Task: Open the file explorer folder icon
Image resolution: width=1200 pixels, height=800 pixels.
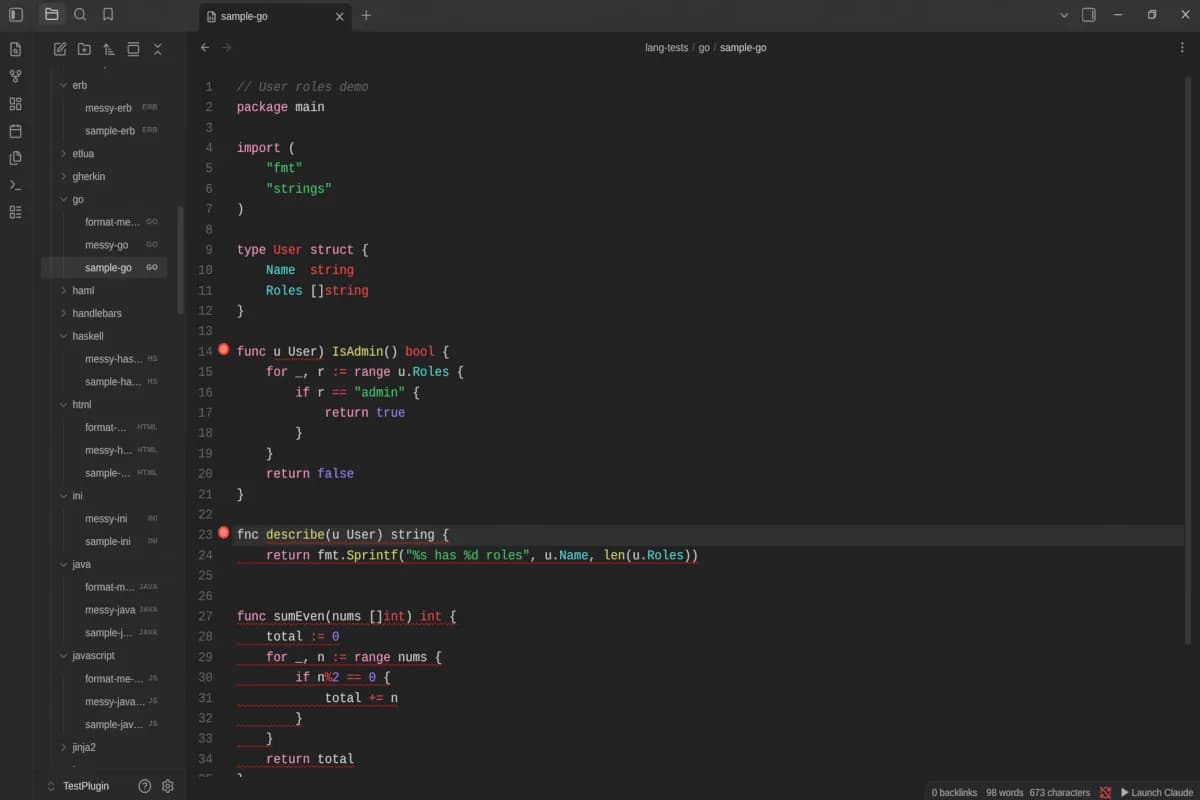Action: point(52,15)
